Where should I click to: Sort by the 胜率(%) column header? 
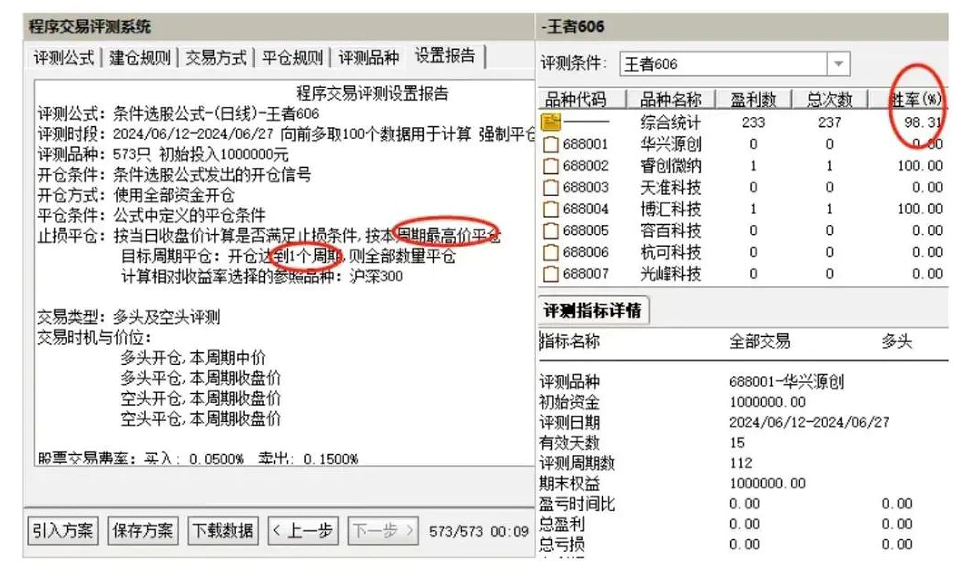tap(917, 99)
